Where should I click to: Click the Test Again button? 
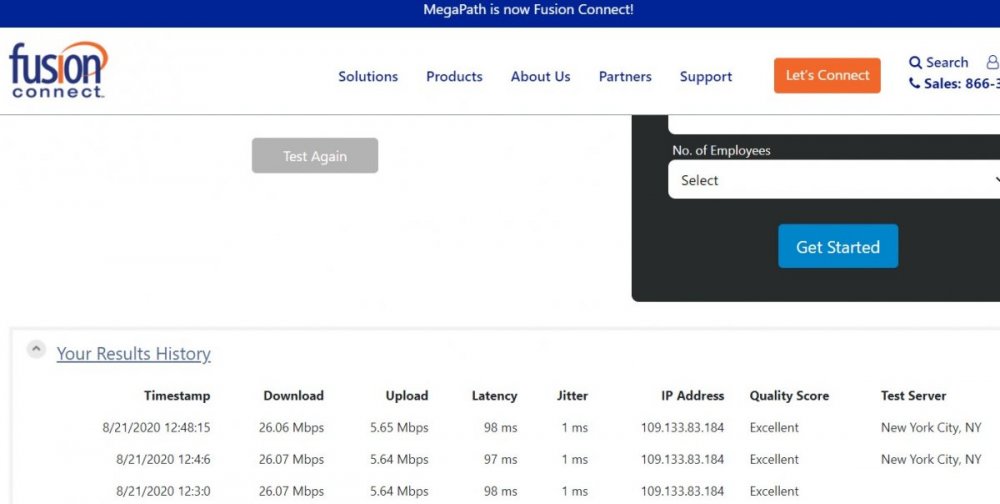pyautogui.click(x=315, y=156)
